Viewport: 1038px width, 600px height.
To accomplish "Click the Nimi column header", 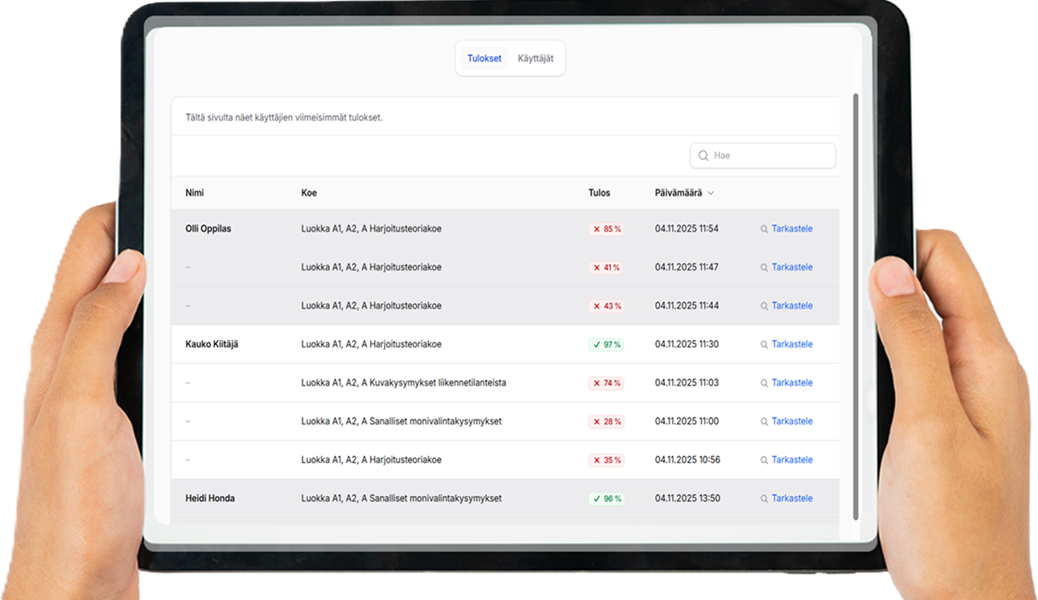I will (194, 193).
